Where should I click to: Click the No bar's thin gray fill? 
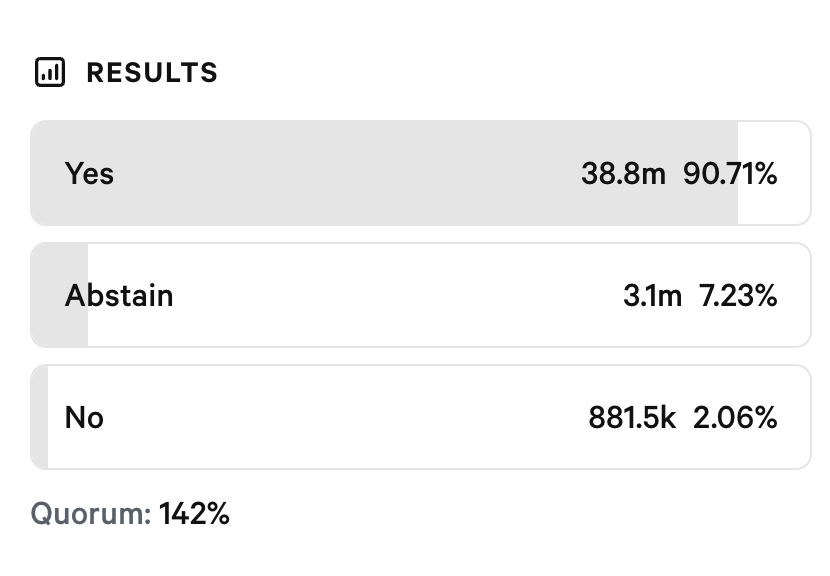pos(40,417)
